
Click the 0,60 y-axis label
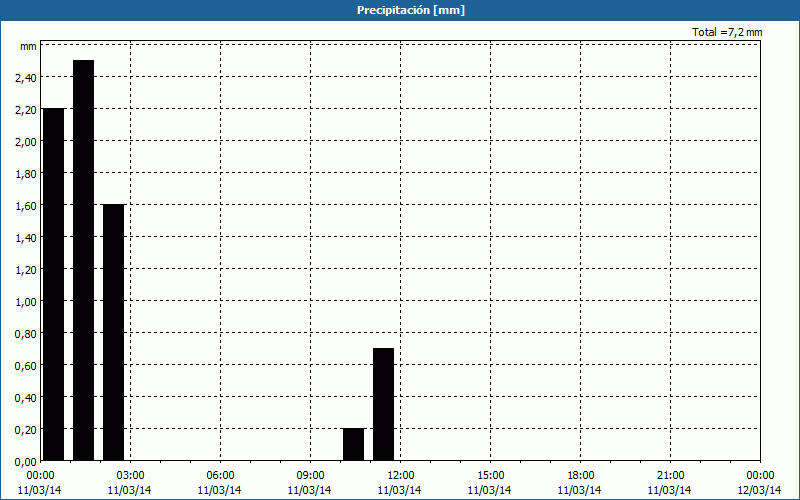pyautogui.click(x=26, y=366)
